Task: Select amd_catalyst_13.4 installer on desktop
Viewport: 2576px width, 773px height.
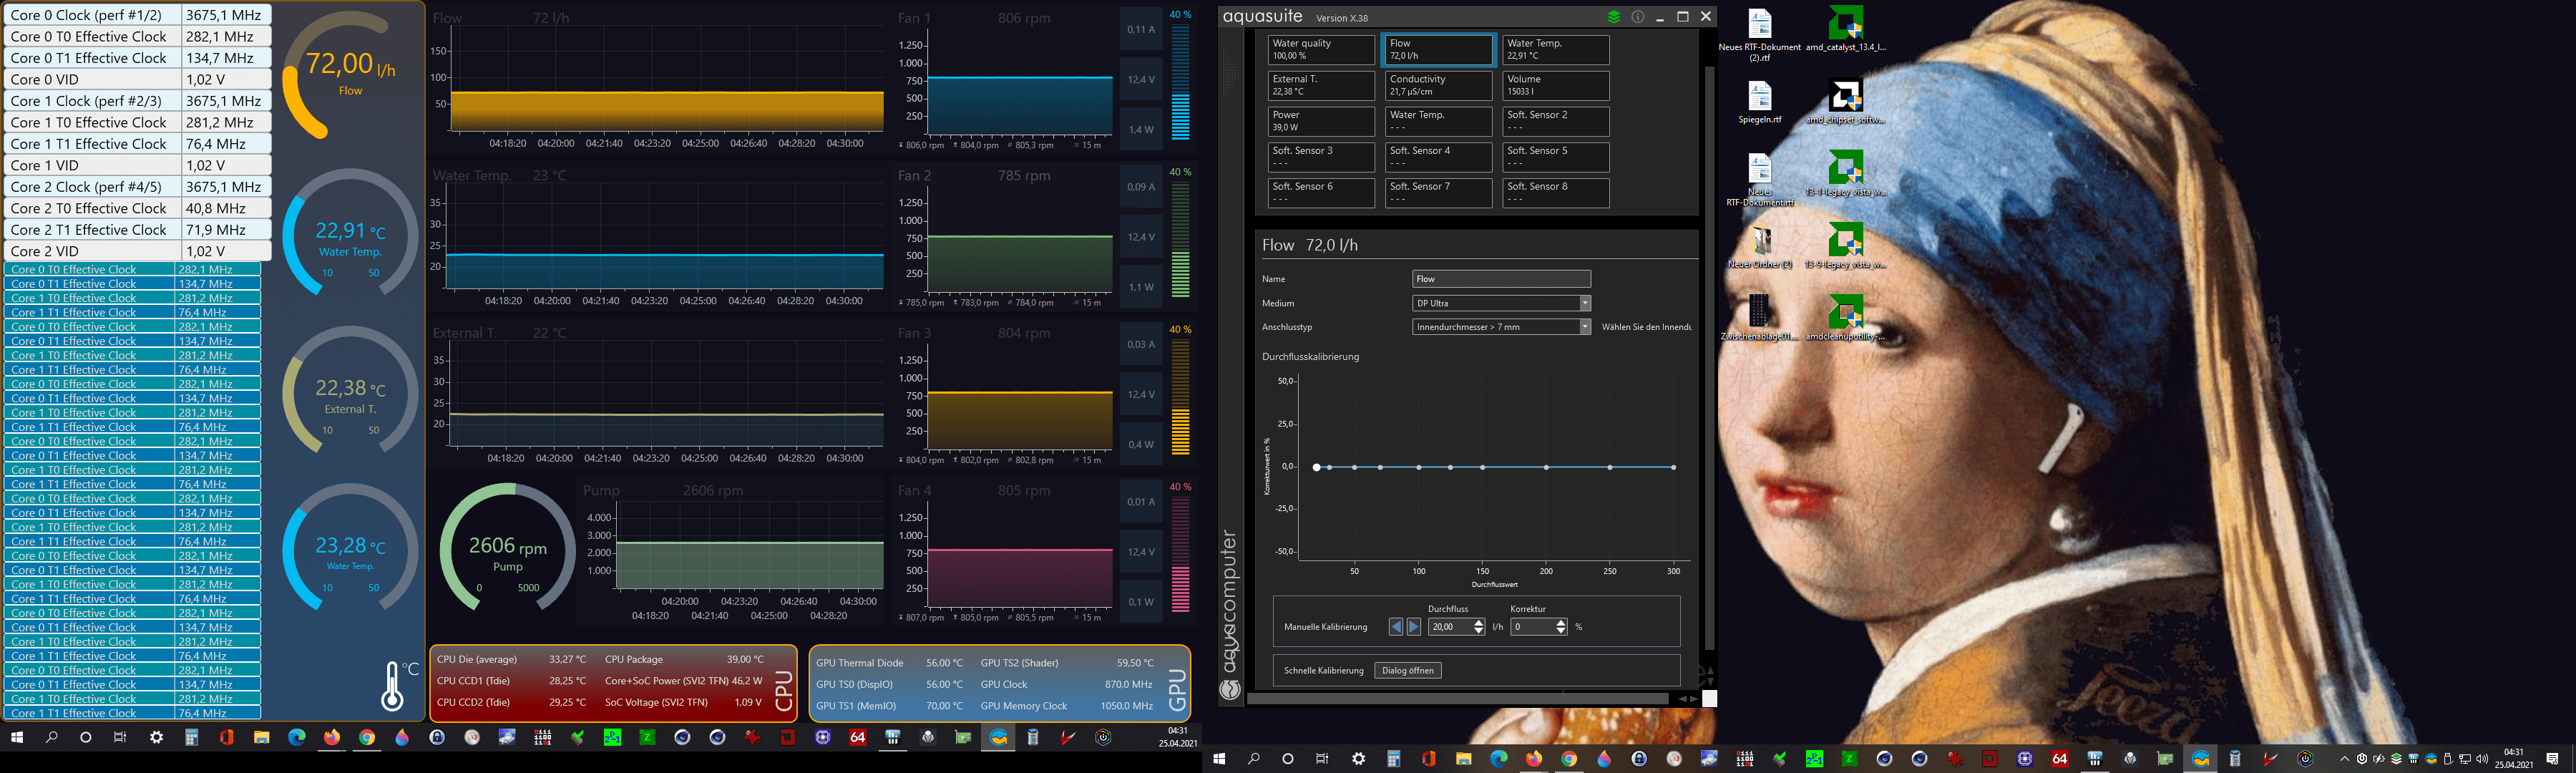Action: click(1846, 29)
